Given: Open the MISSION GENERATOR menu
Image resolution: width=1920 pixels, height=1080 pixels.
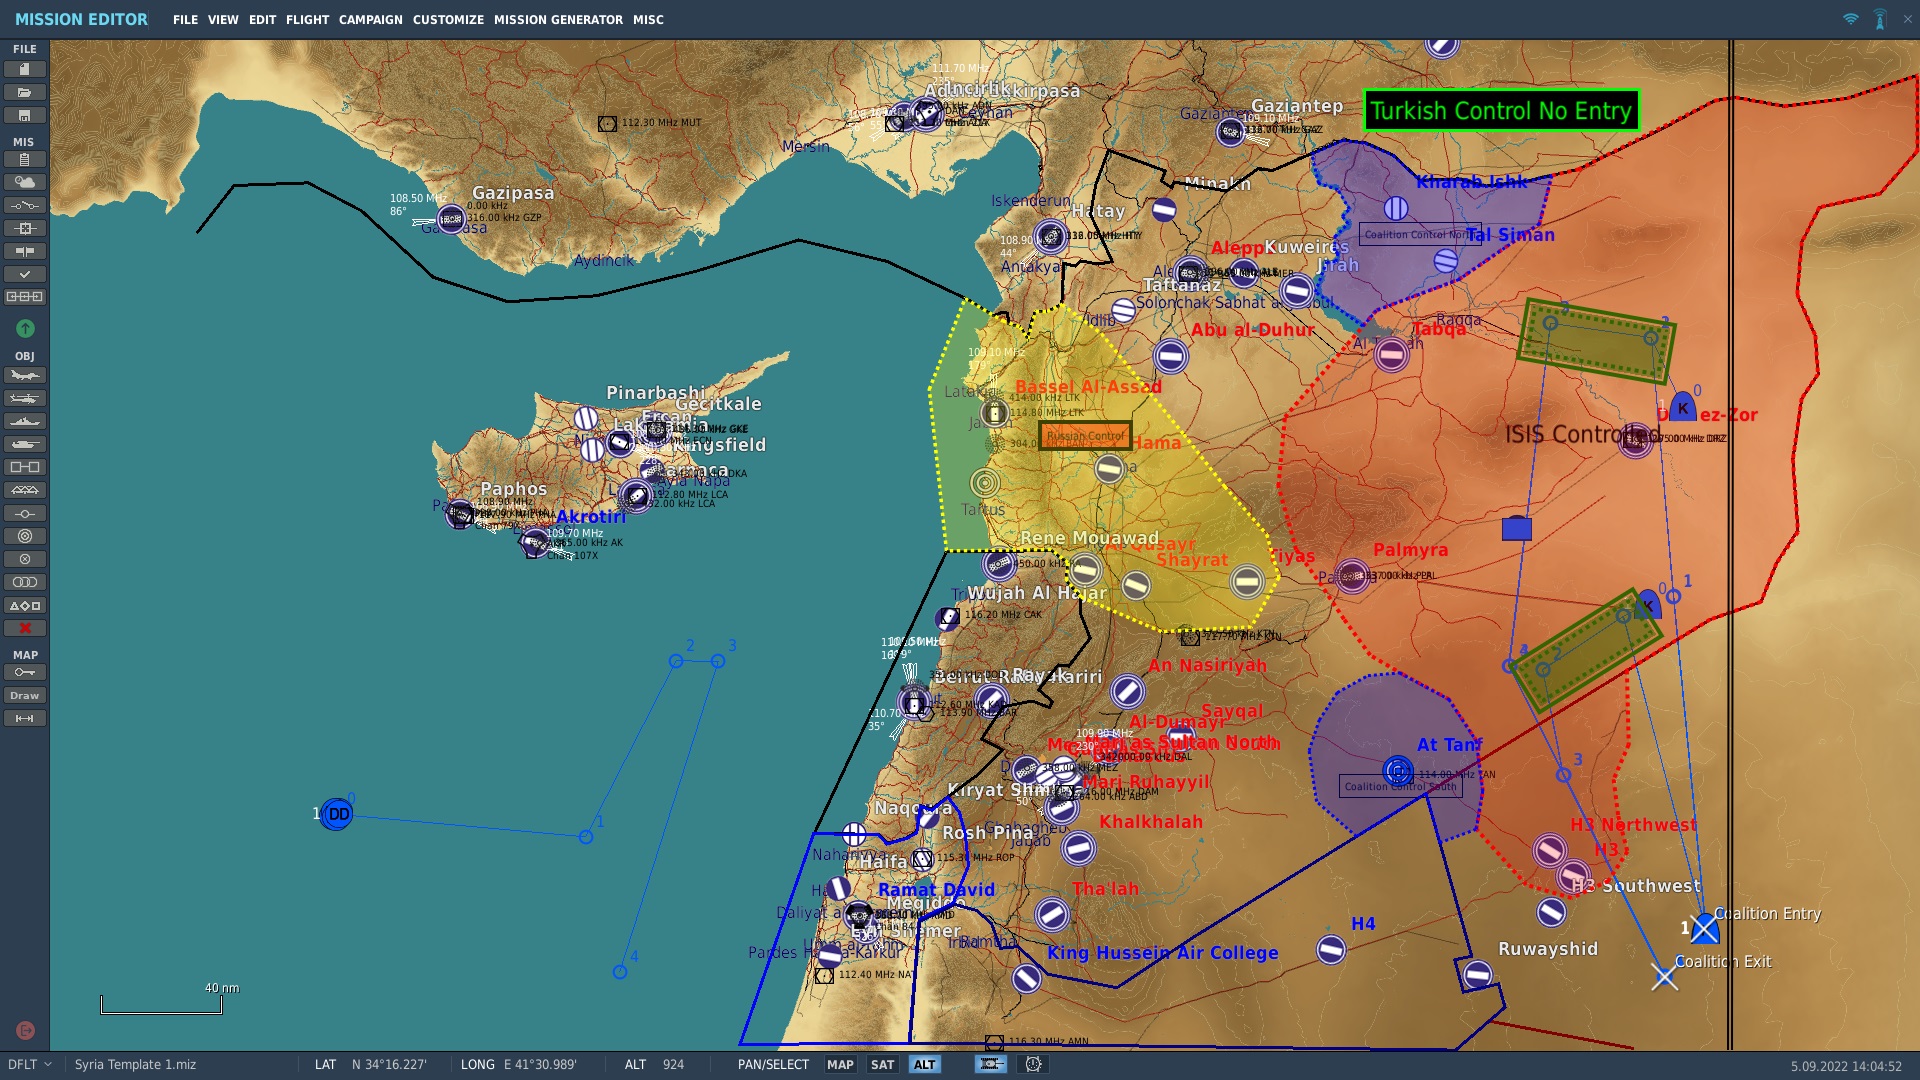Looking at the screenshot, I should point(558,20).
